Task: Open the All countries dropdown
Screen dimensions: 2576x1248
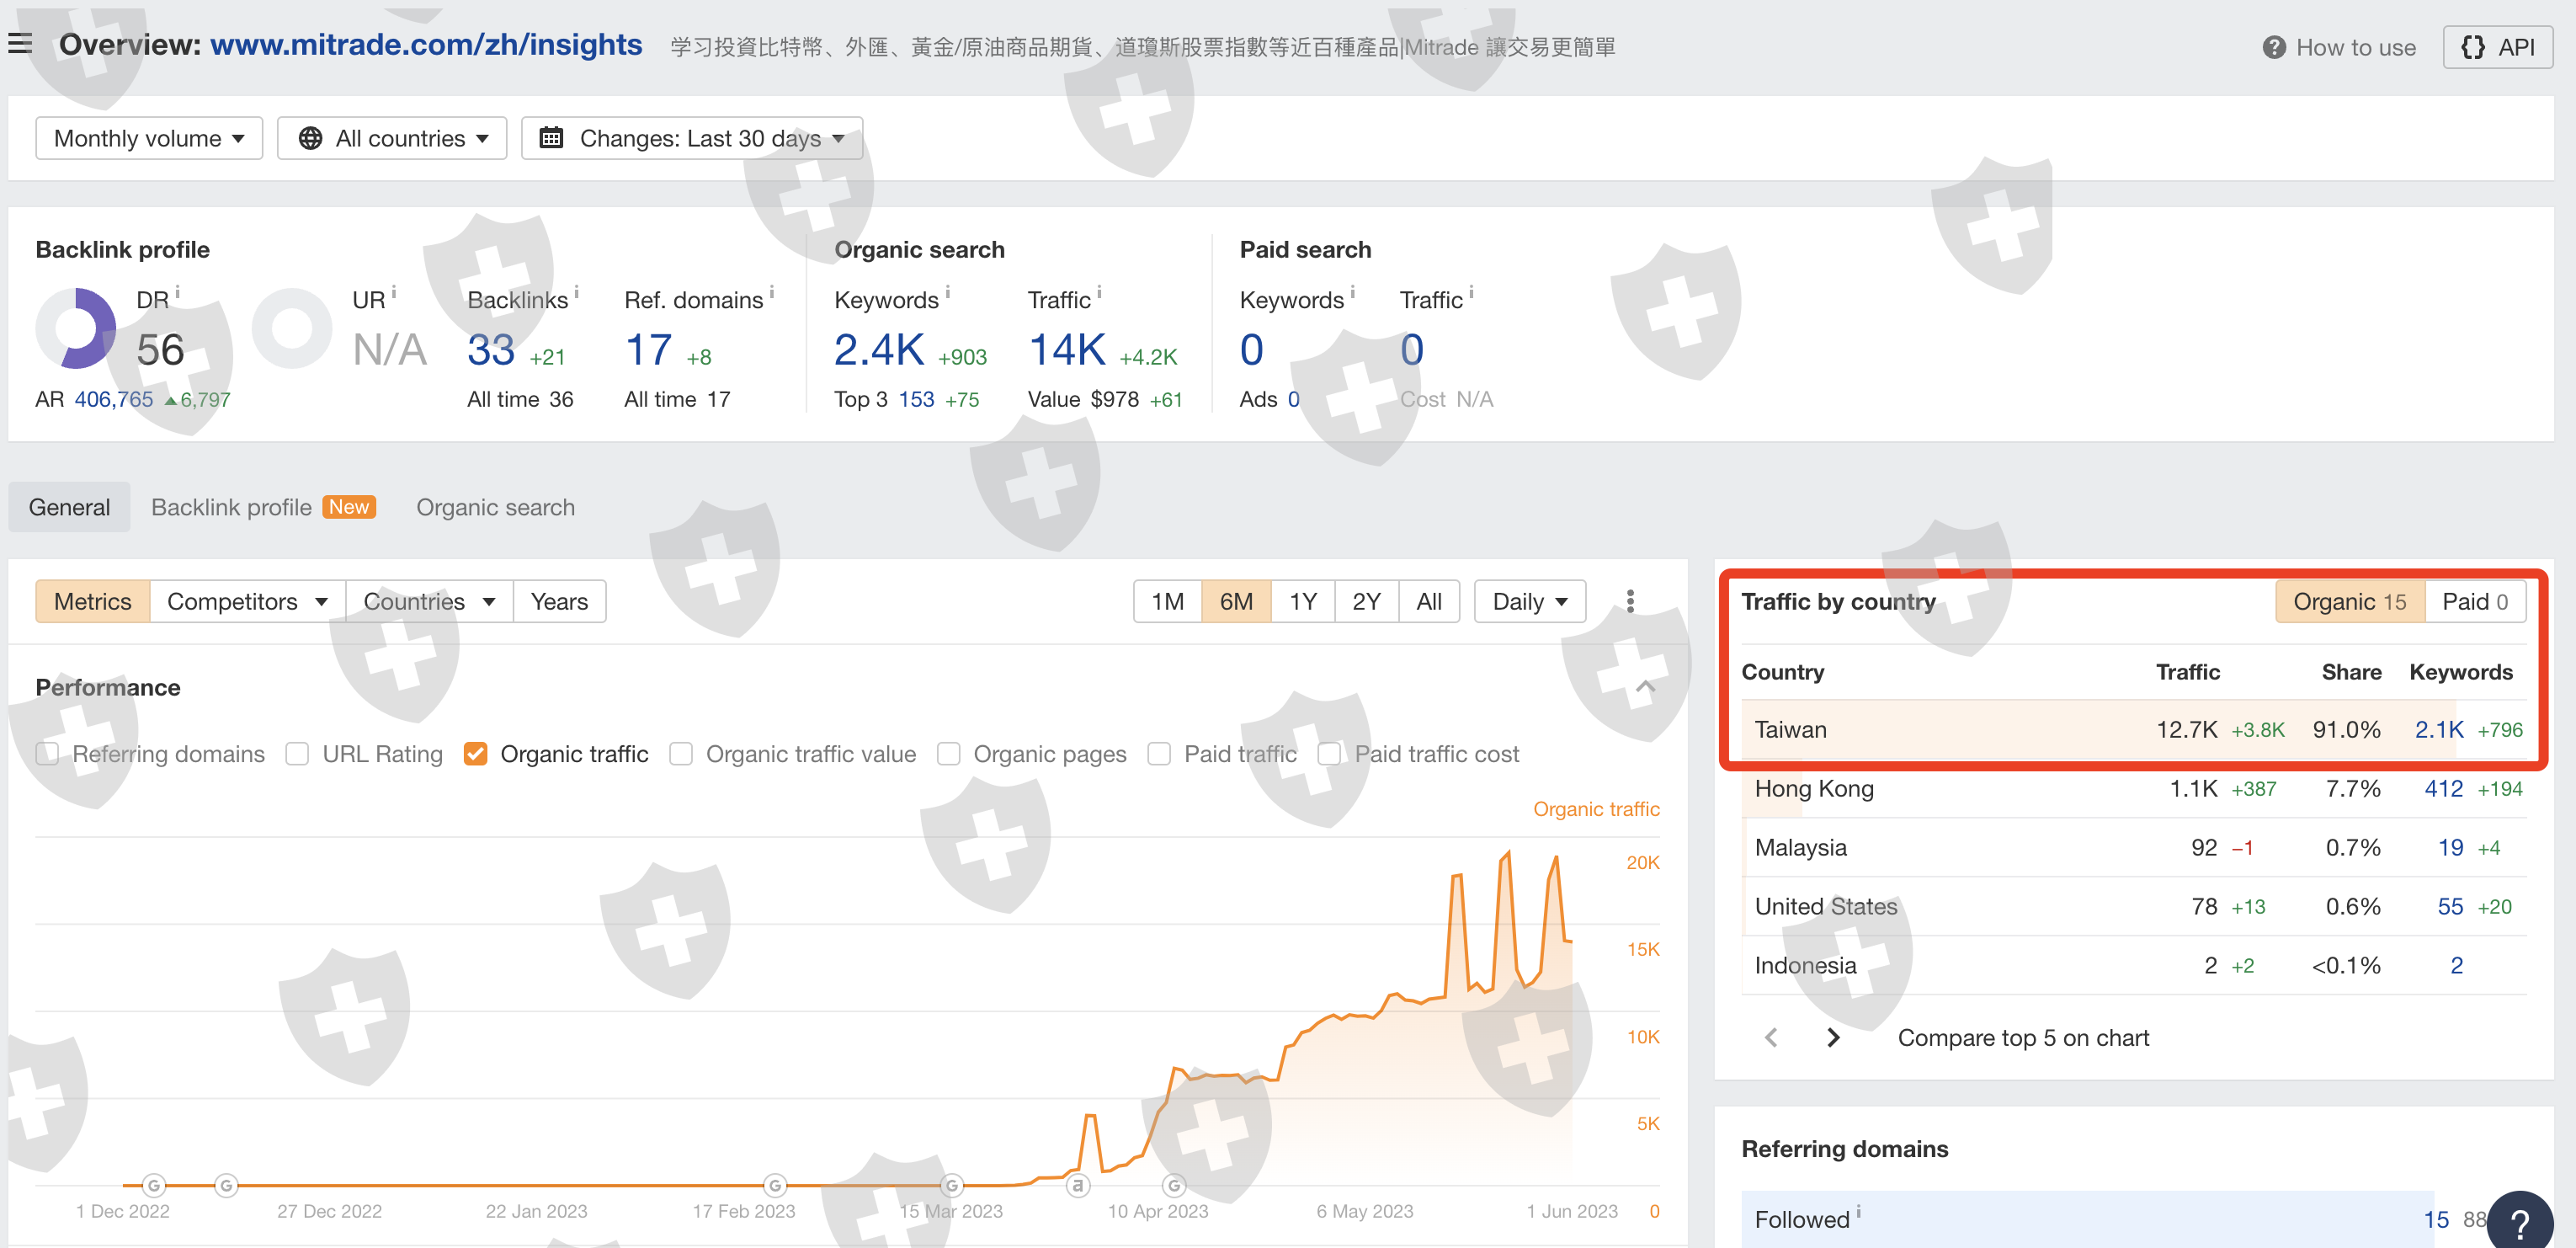Action: [x=393, y=138]
